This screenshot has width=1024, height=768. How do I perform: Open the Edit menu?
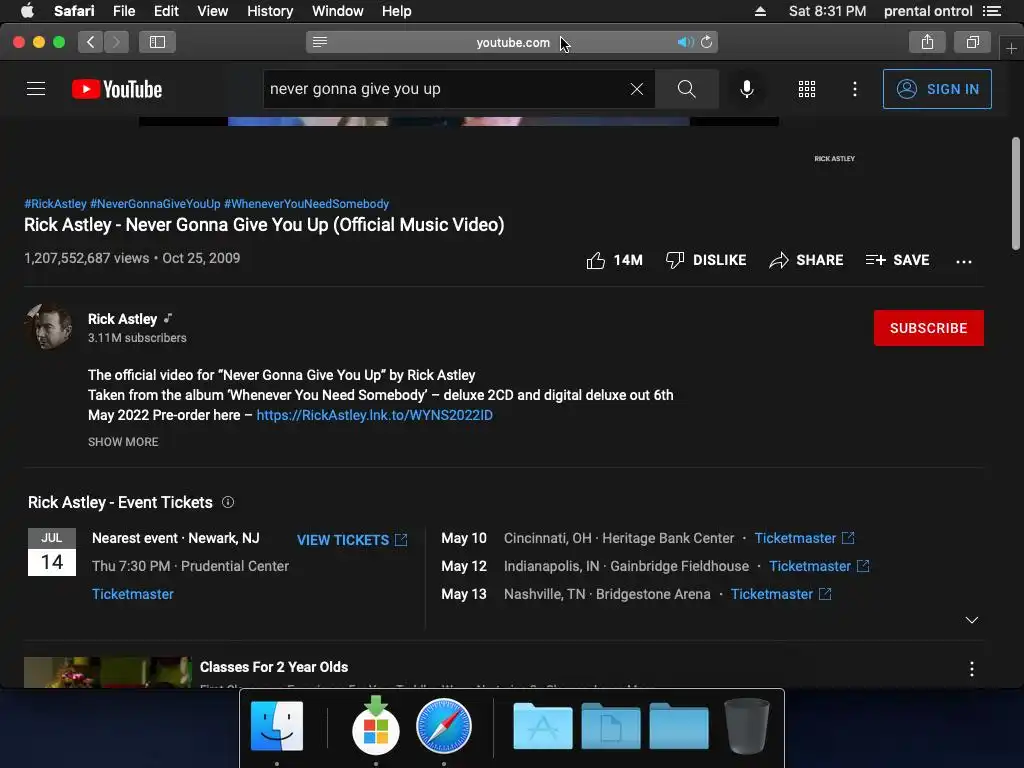pos(166,11)
